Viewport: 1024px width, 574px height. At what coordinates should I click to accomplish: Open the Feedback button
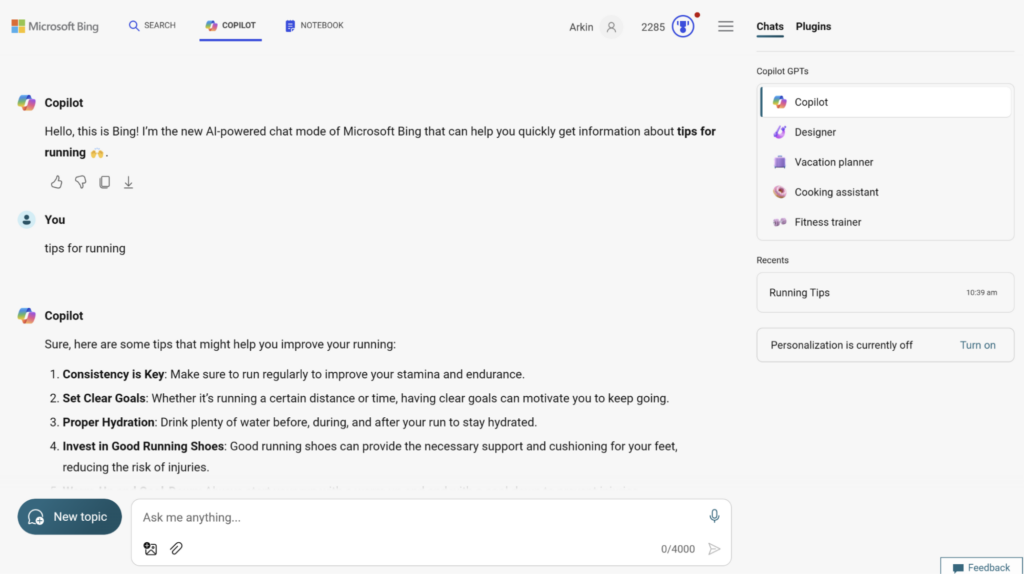(x=982, y=567)
